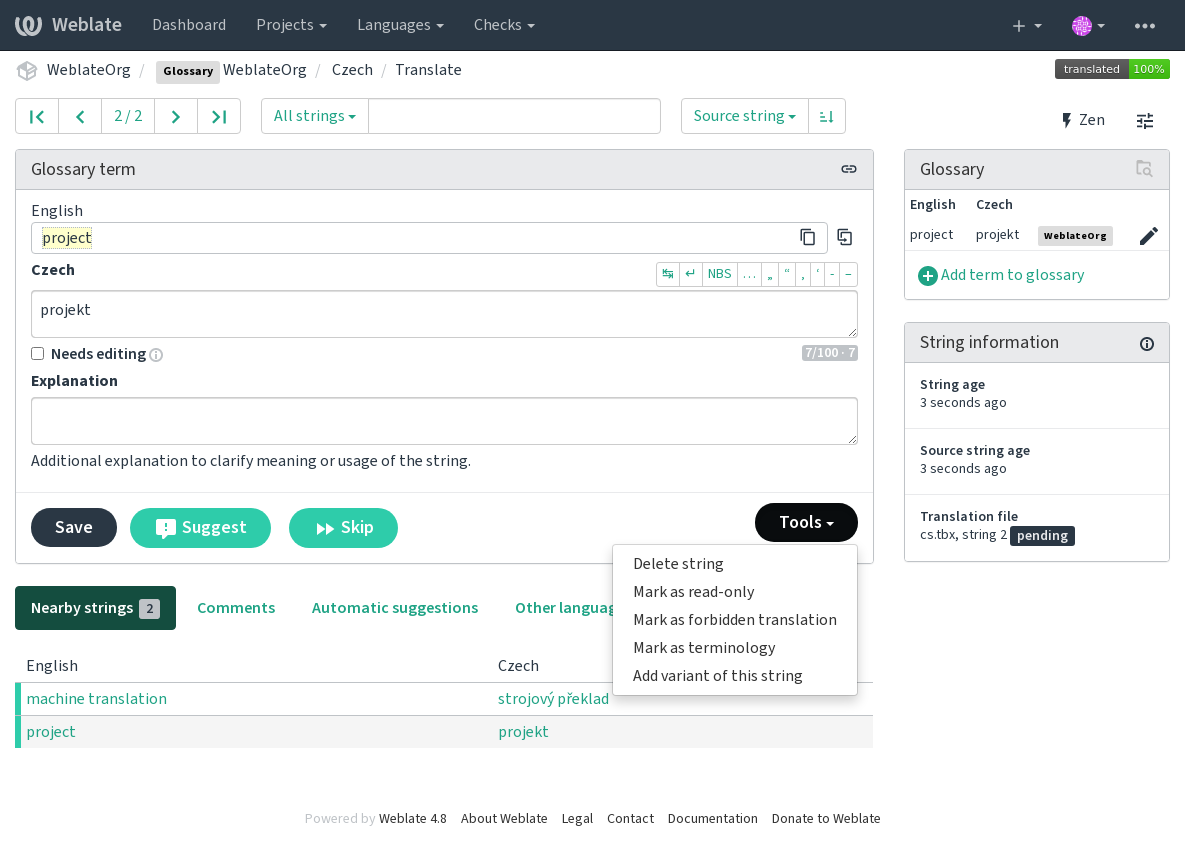Insert high double quote “ character
The image size is (1185, 856).
point(787,273)
